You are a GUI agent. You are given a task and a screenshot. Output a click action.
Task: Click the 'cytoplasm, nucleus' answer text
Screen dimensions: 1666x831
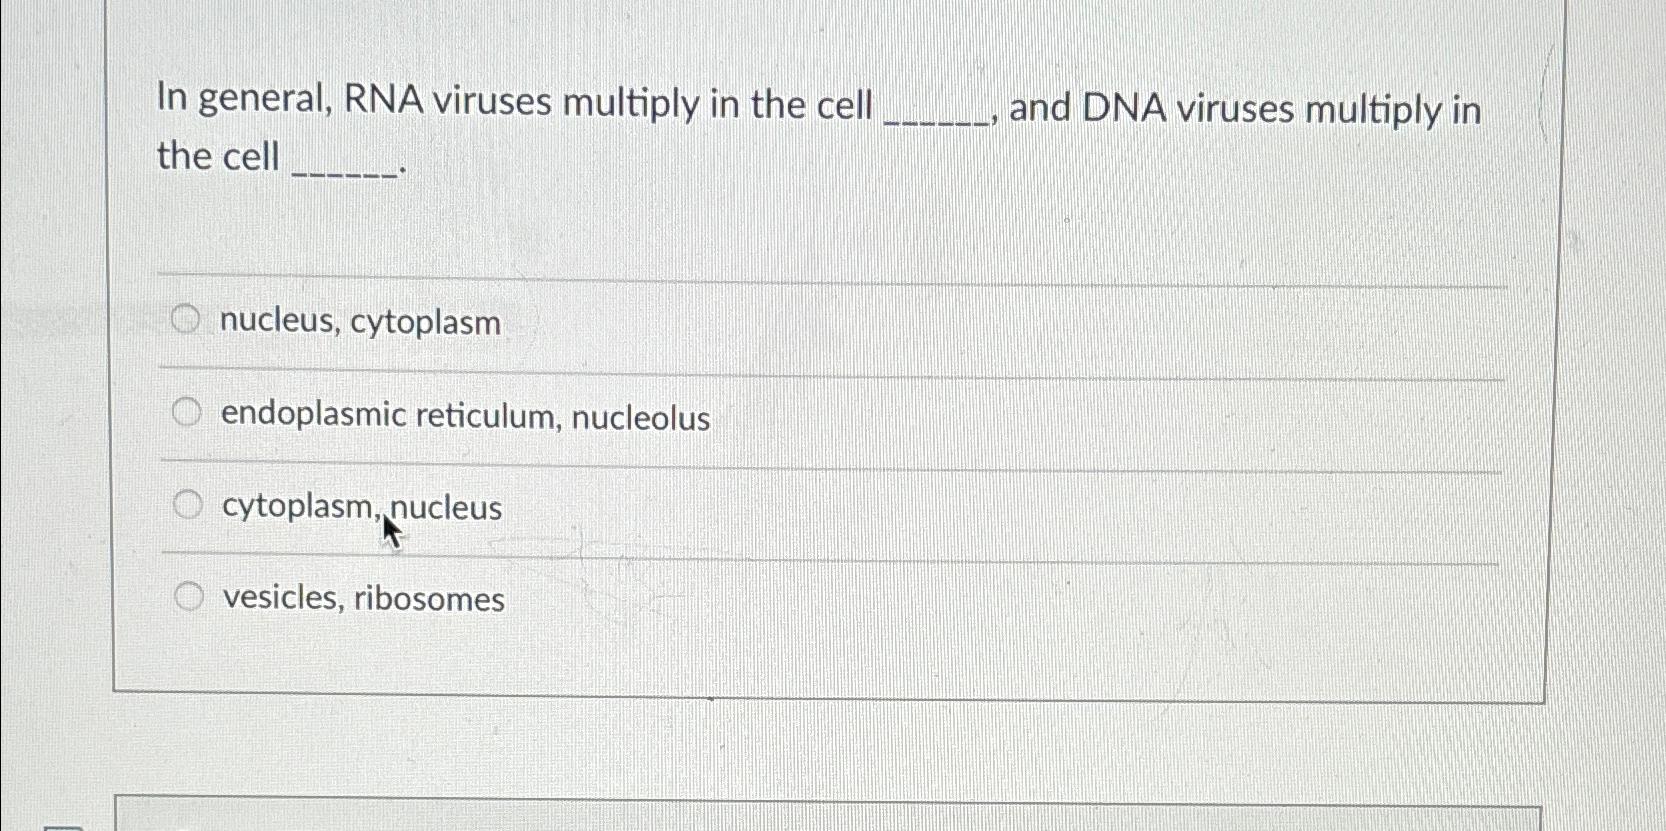pyautogui.click(x=362, y=507)
